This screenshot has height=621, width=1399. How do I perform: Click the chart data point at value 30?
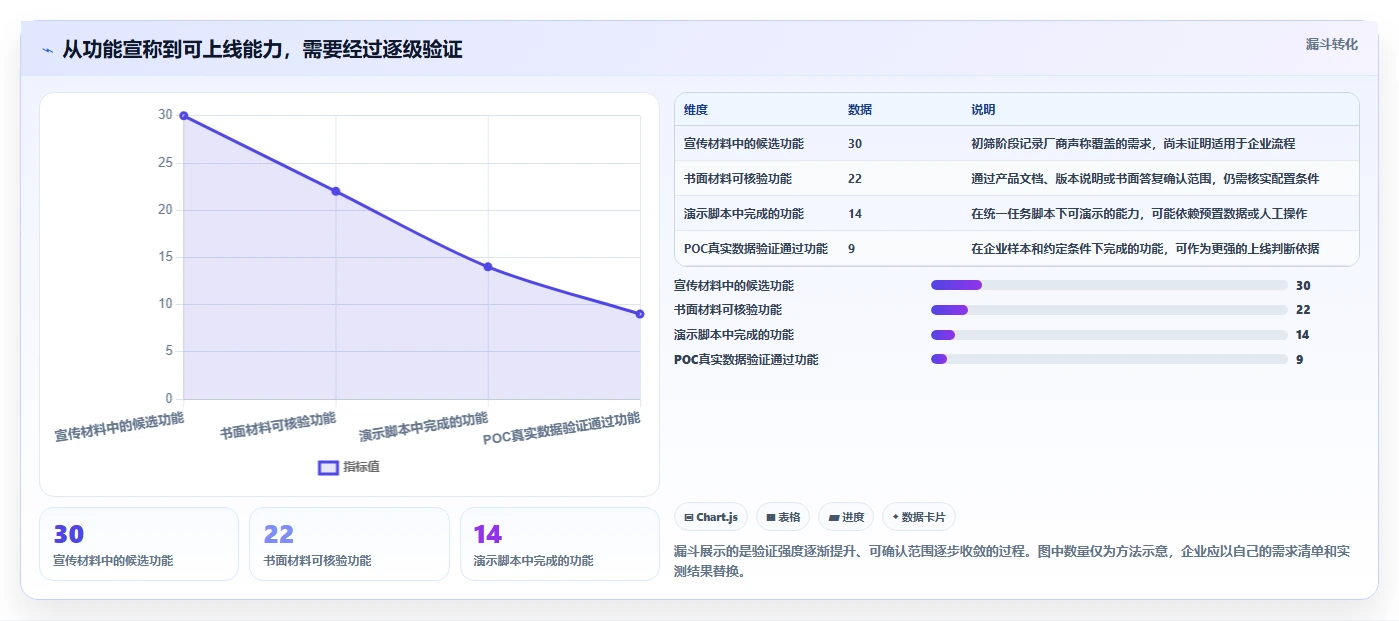click(183, 116)
